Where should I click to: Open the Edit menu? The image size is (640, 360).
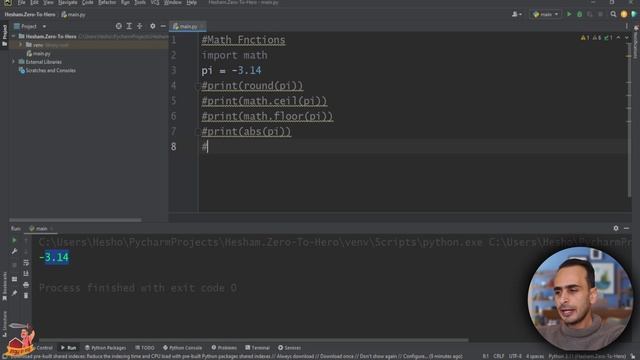(x=34, y=2)
